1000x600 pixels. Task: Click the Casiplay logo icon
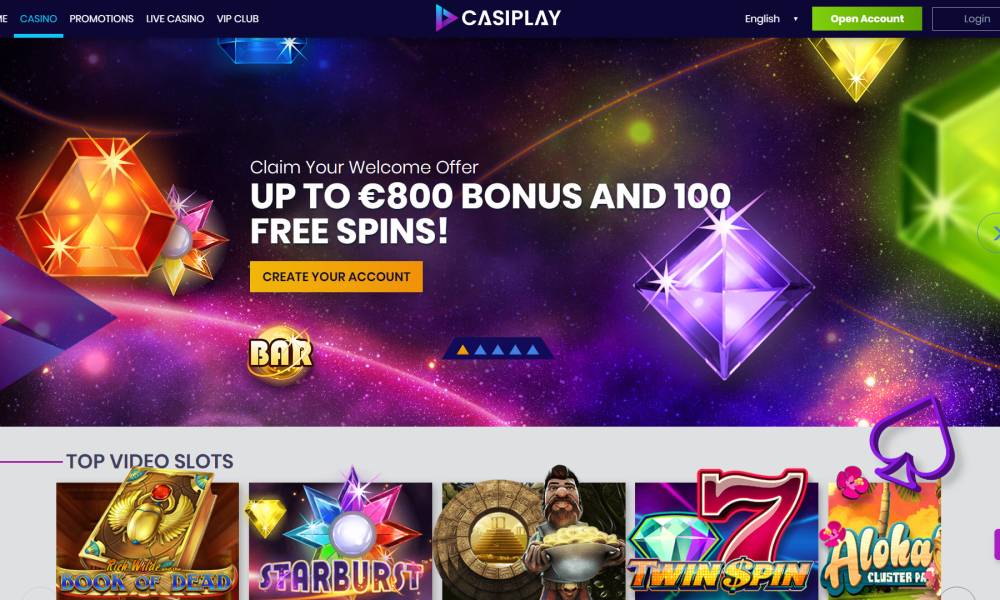pyautogui.click(x=446, y=18)
